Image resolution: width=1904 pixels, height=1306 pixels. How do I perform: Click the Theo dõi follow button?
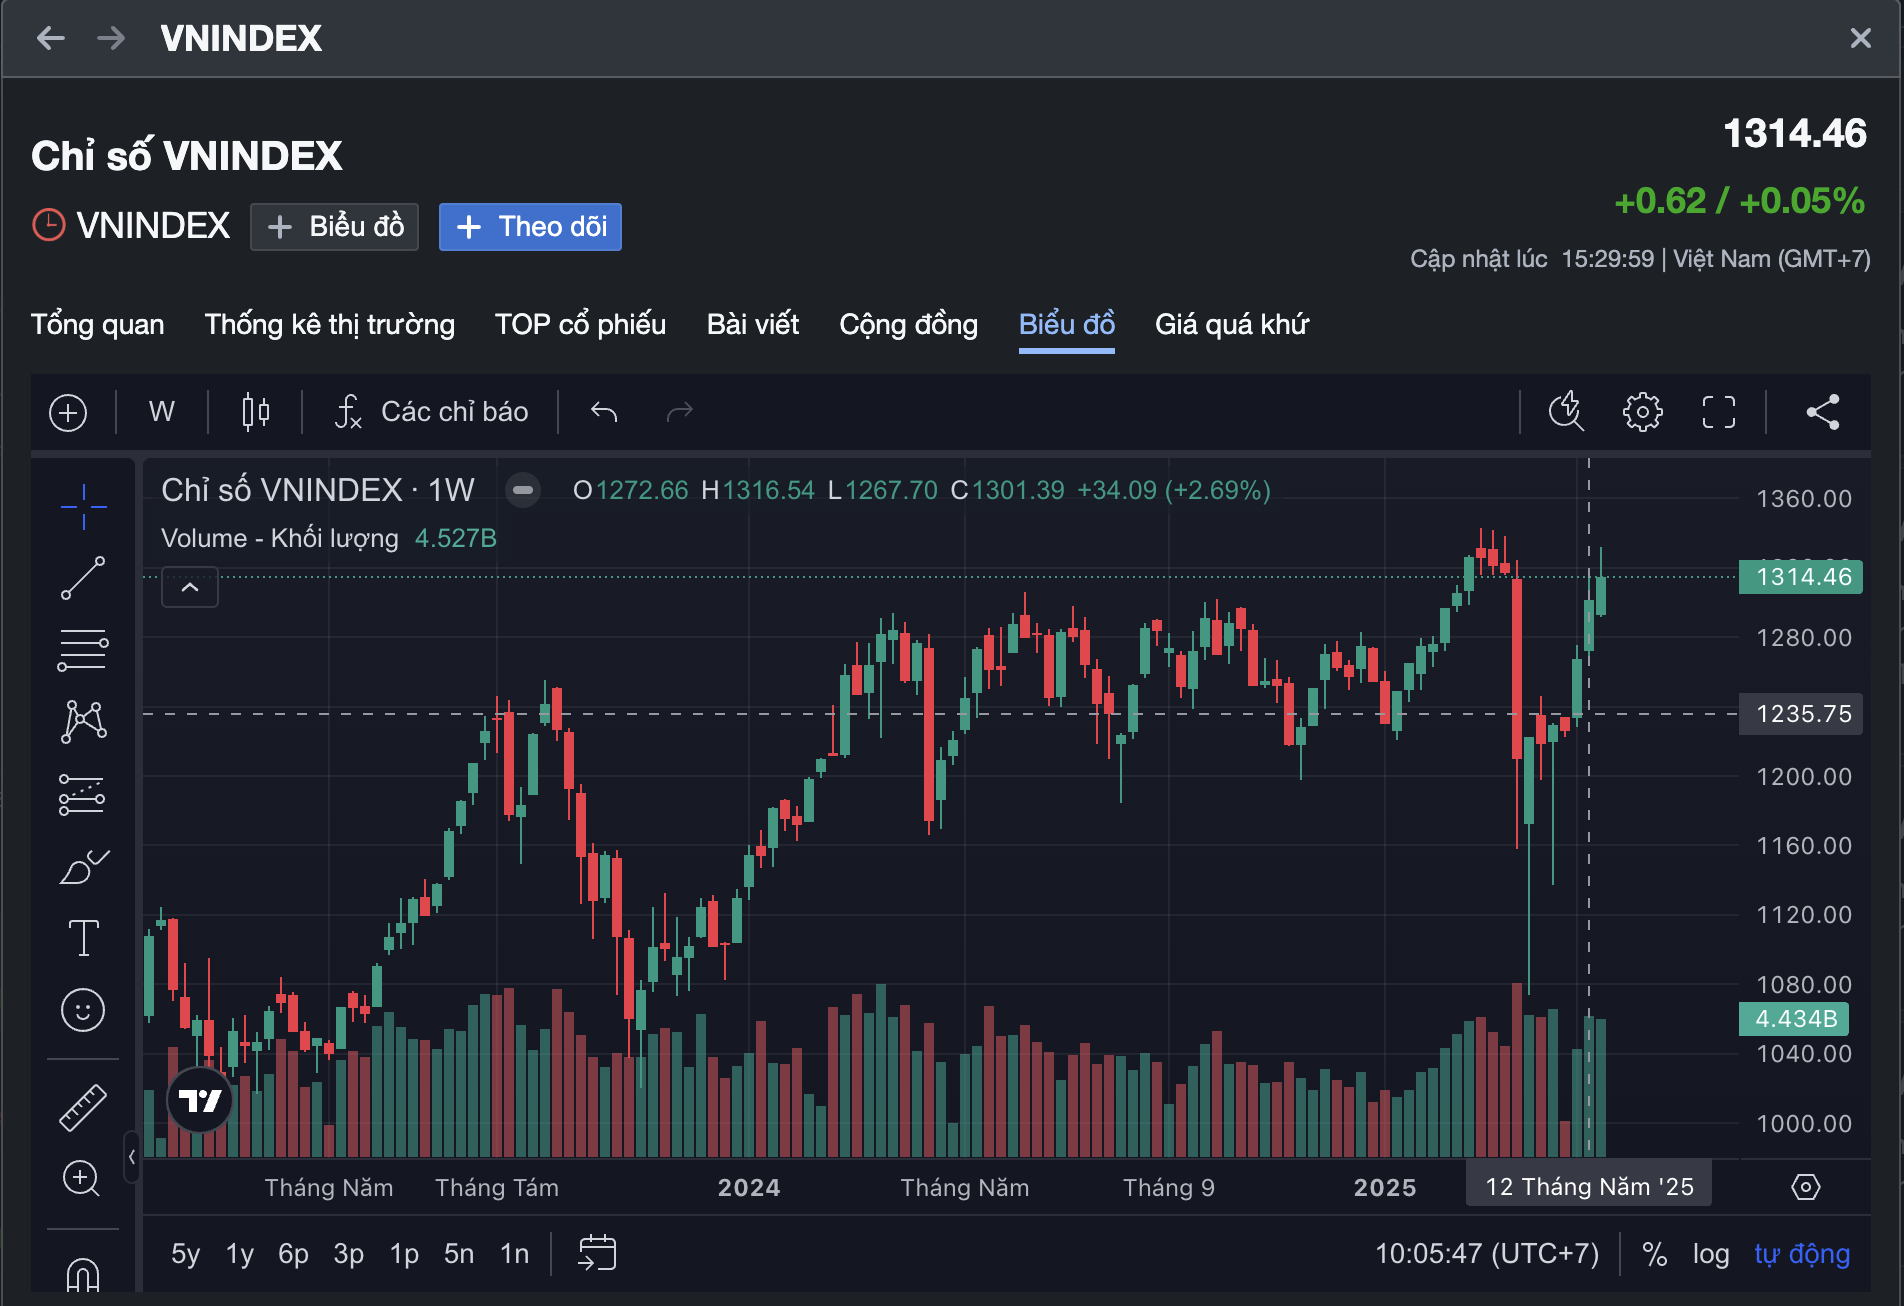click(530, 227)
